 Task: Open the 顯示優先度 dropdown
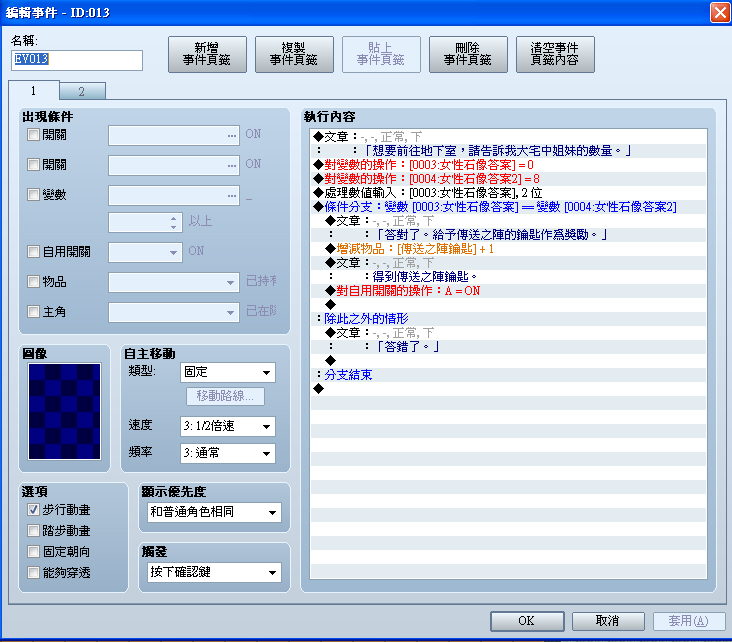pyautogui.click(x=215, y=512)
